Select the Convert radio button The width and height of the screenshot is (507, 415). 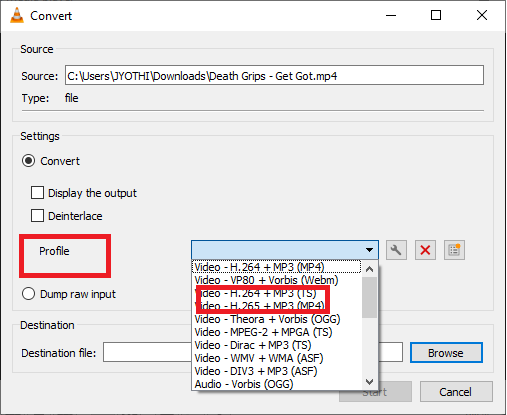[28, 161]
